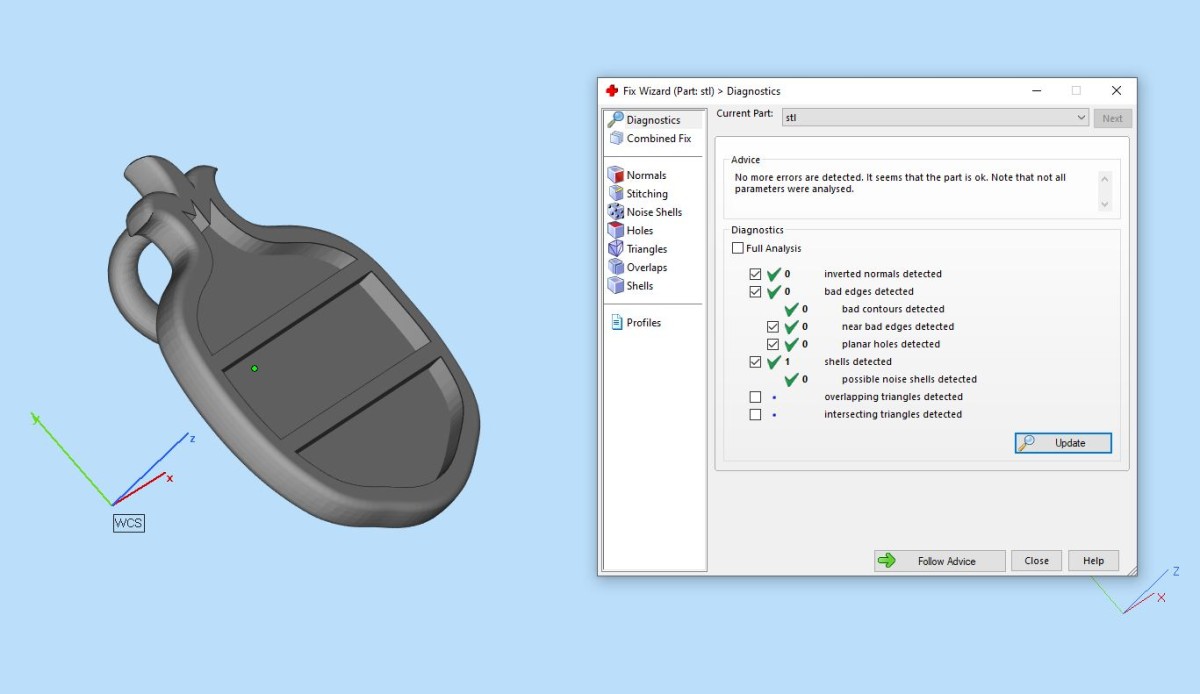Image resolution: width=1200 pixels, height=694 pixels.
Task: Open the Overlaps fix page
Action: tap(647, 268)
